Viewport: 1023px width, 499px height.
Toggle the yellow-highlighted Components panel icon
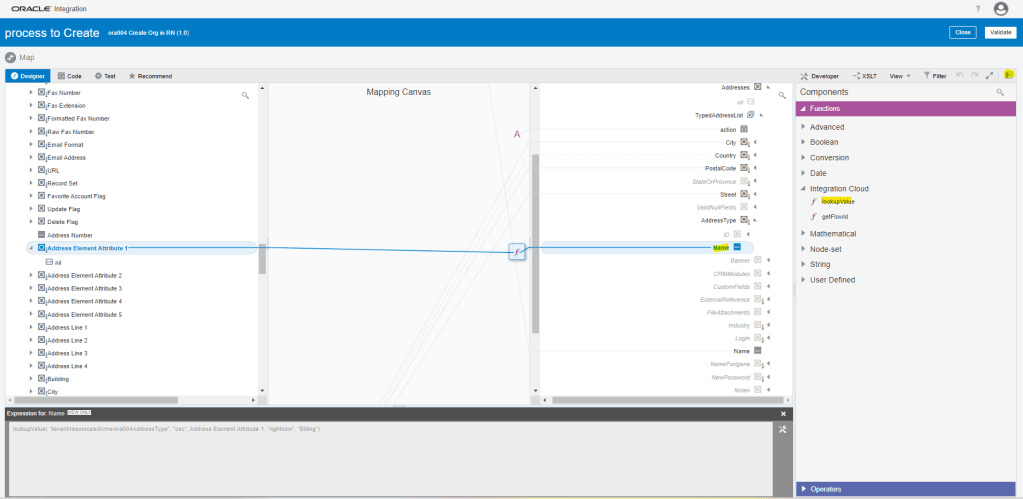coord(1009,75)
